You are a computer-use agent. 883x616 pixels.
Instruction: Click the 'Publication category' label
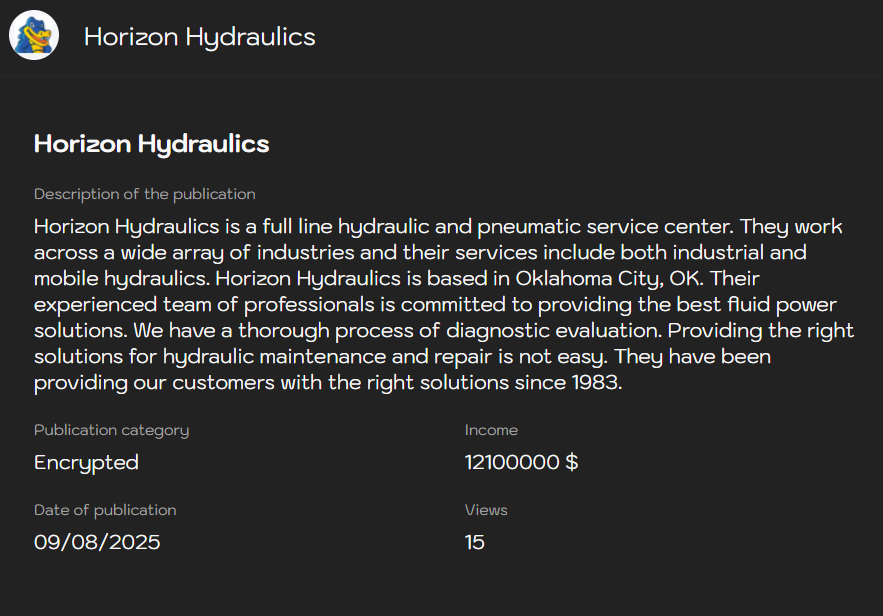click(x=111, y=430)
